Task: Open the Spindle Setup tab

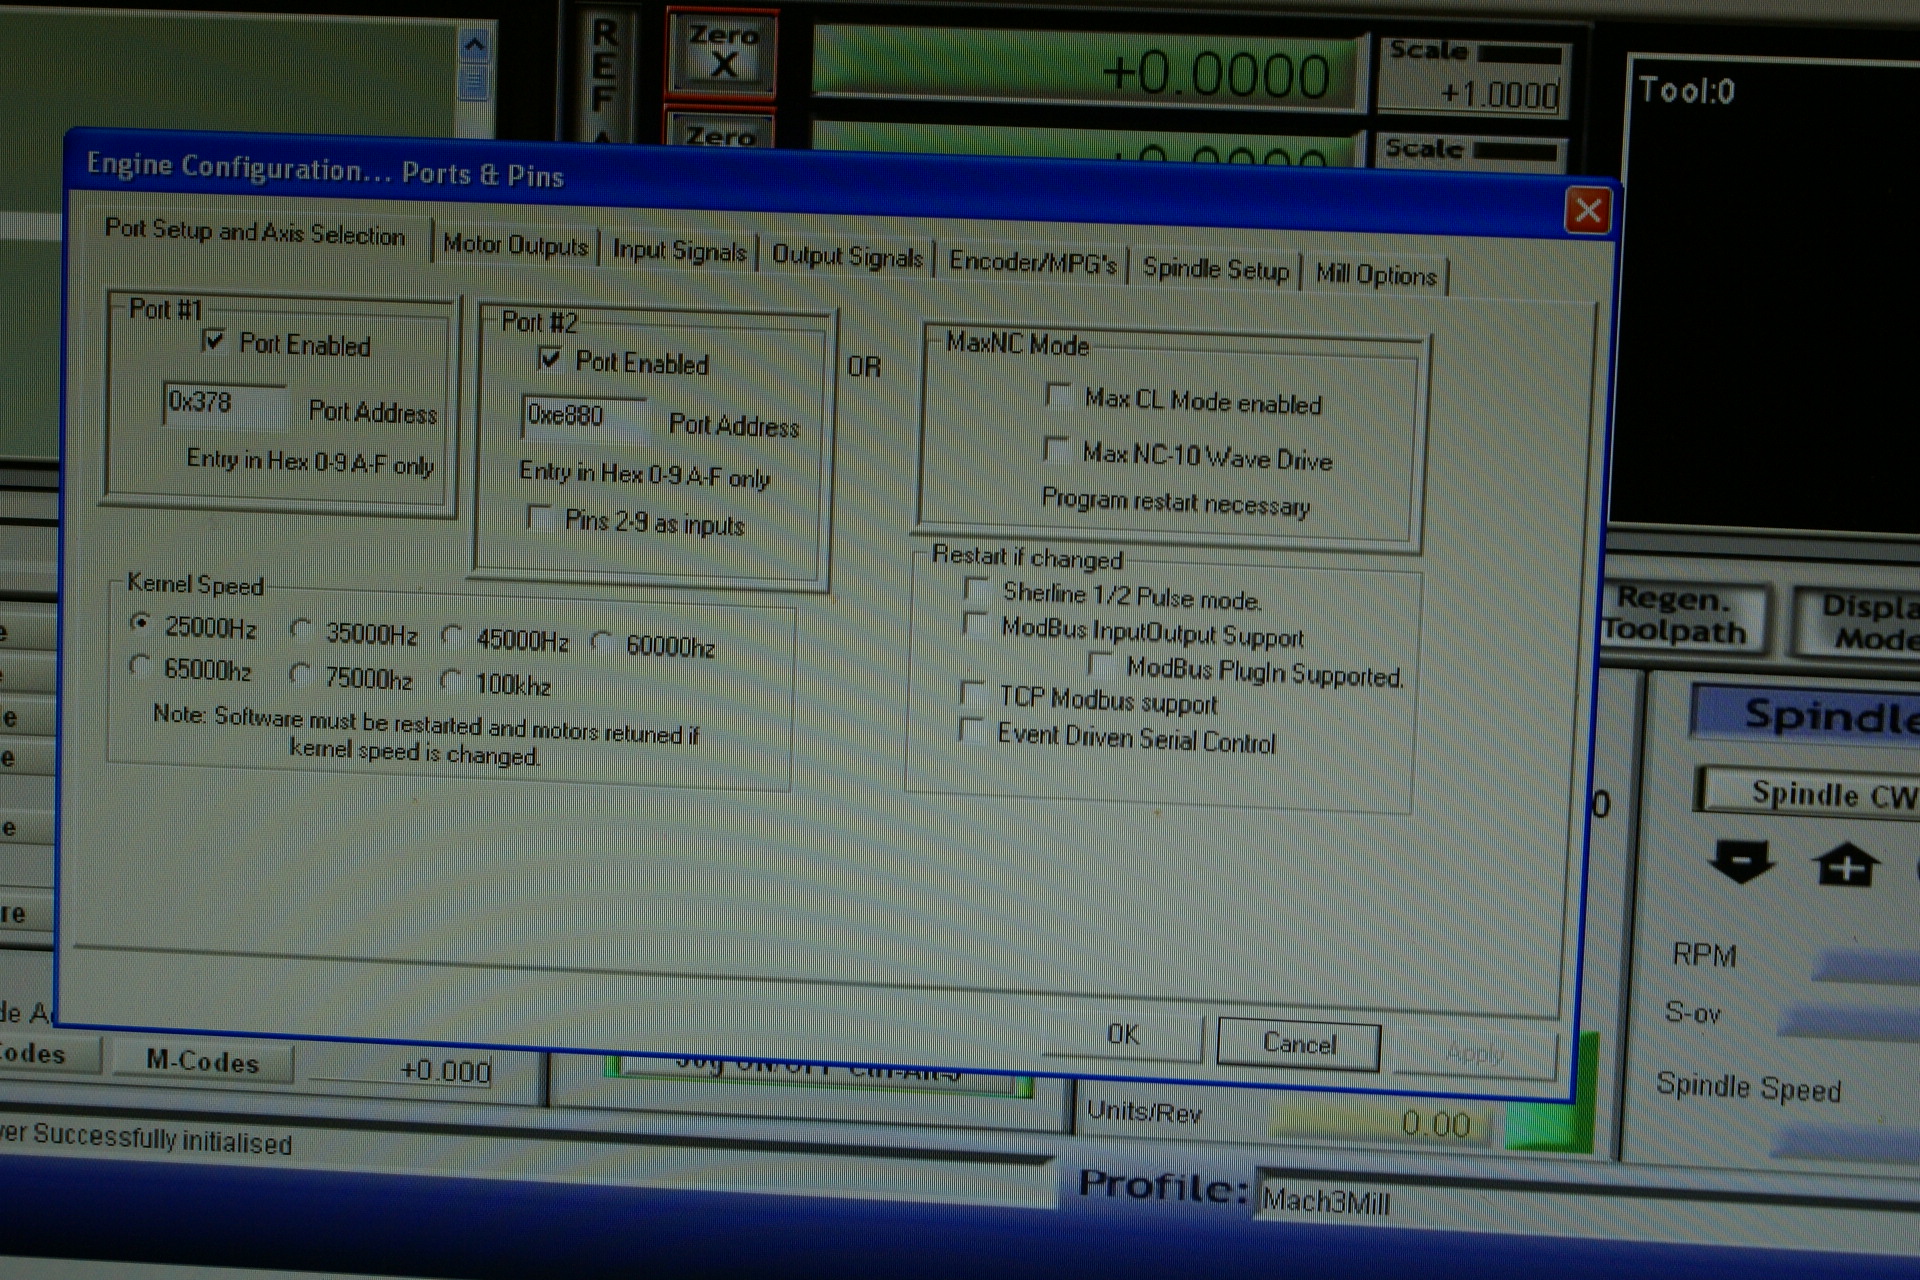Action: (x=1215, y=269)
